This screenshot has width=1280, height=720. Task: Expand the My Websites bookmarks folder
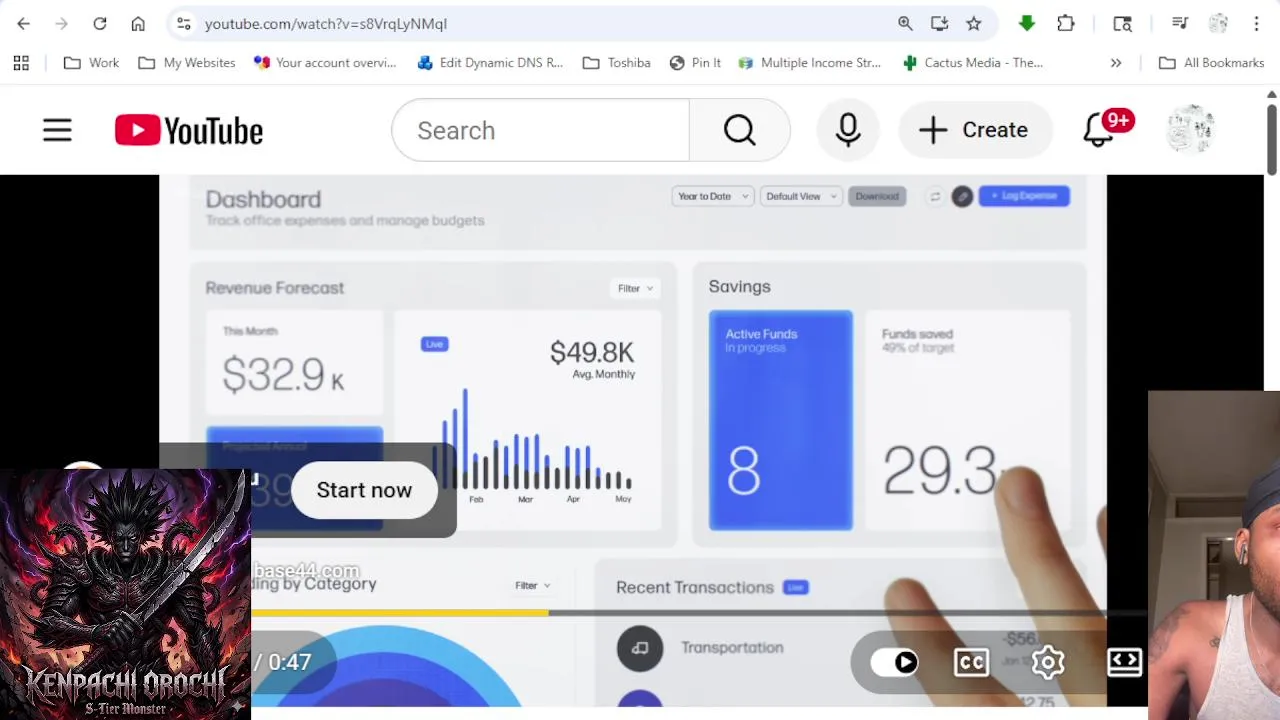(187, 62)
